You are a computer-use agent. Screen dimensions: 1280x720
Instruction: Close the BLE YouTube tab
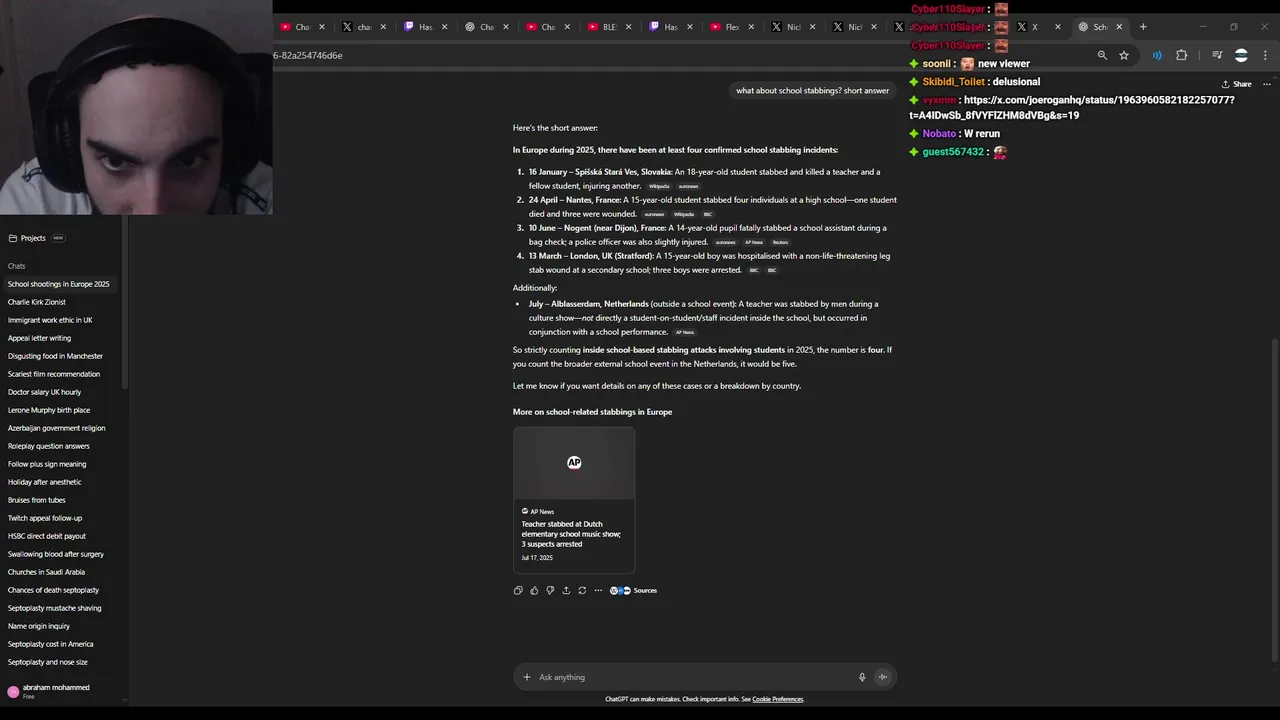coord(629,27)
